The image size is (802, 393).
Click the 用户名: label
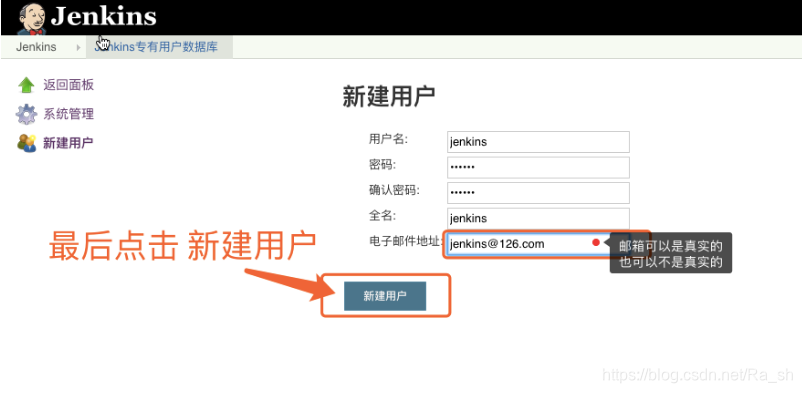tap(388, 139)
